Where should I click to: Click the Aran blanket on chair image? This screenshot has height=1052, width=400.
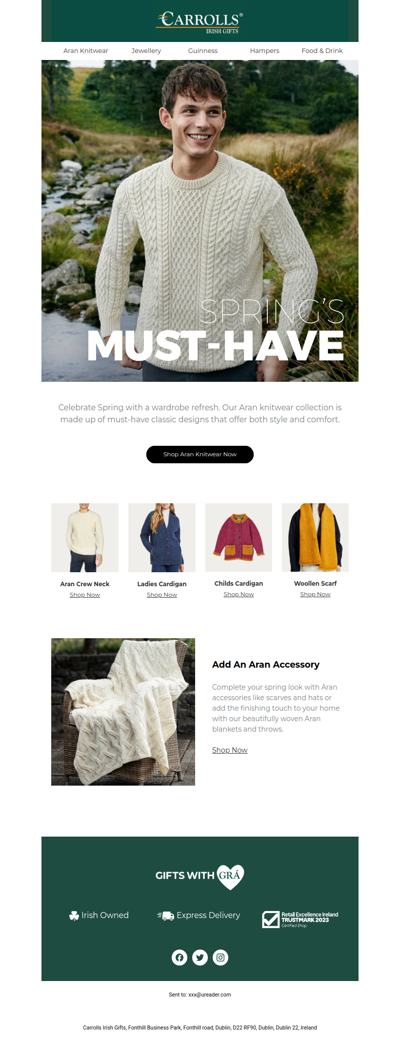[x=123, y=712]
